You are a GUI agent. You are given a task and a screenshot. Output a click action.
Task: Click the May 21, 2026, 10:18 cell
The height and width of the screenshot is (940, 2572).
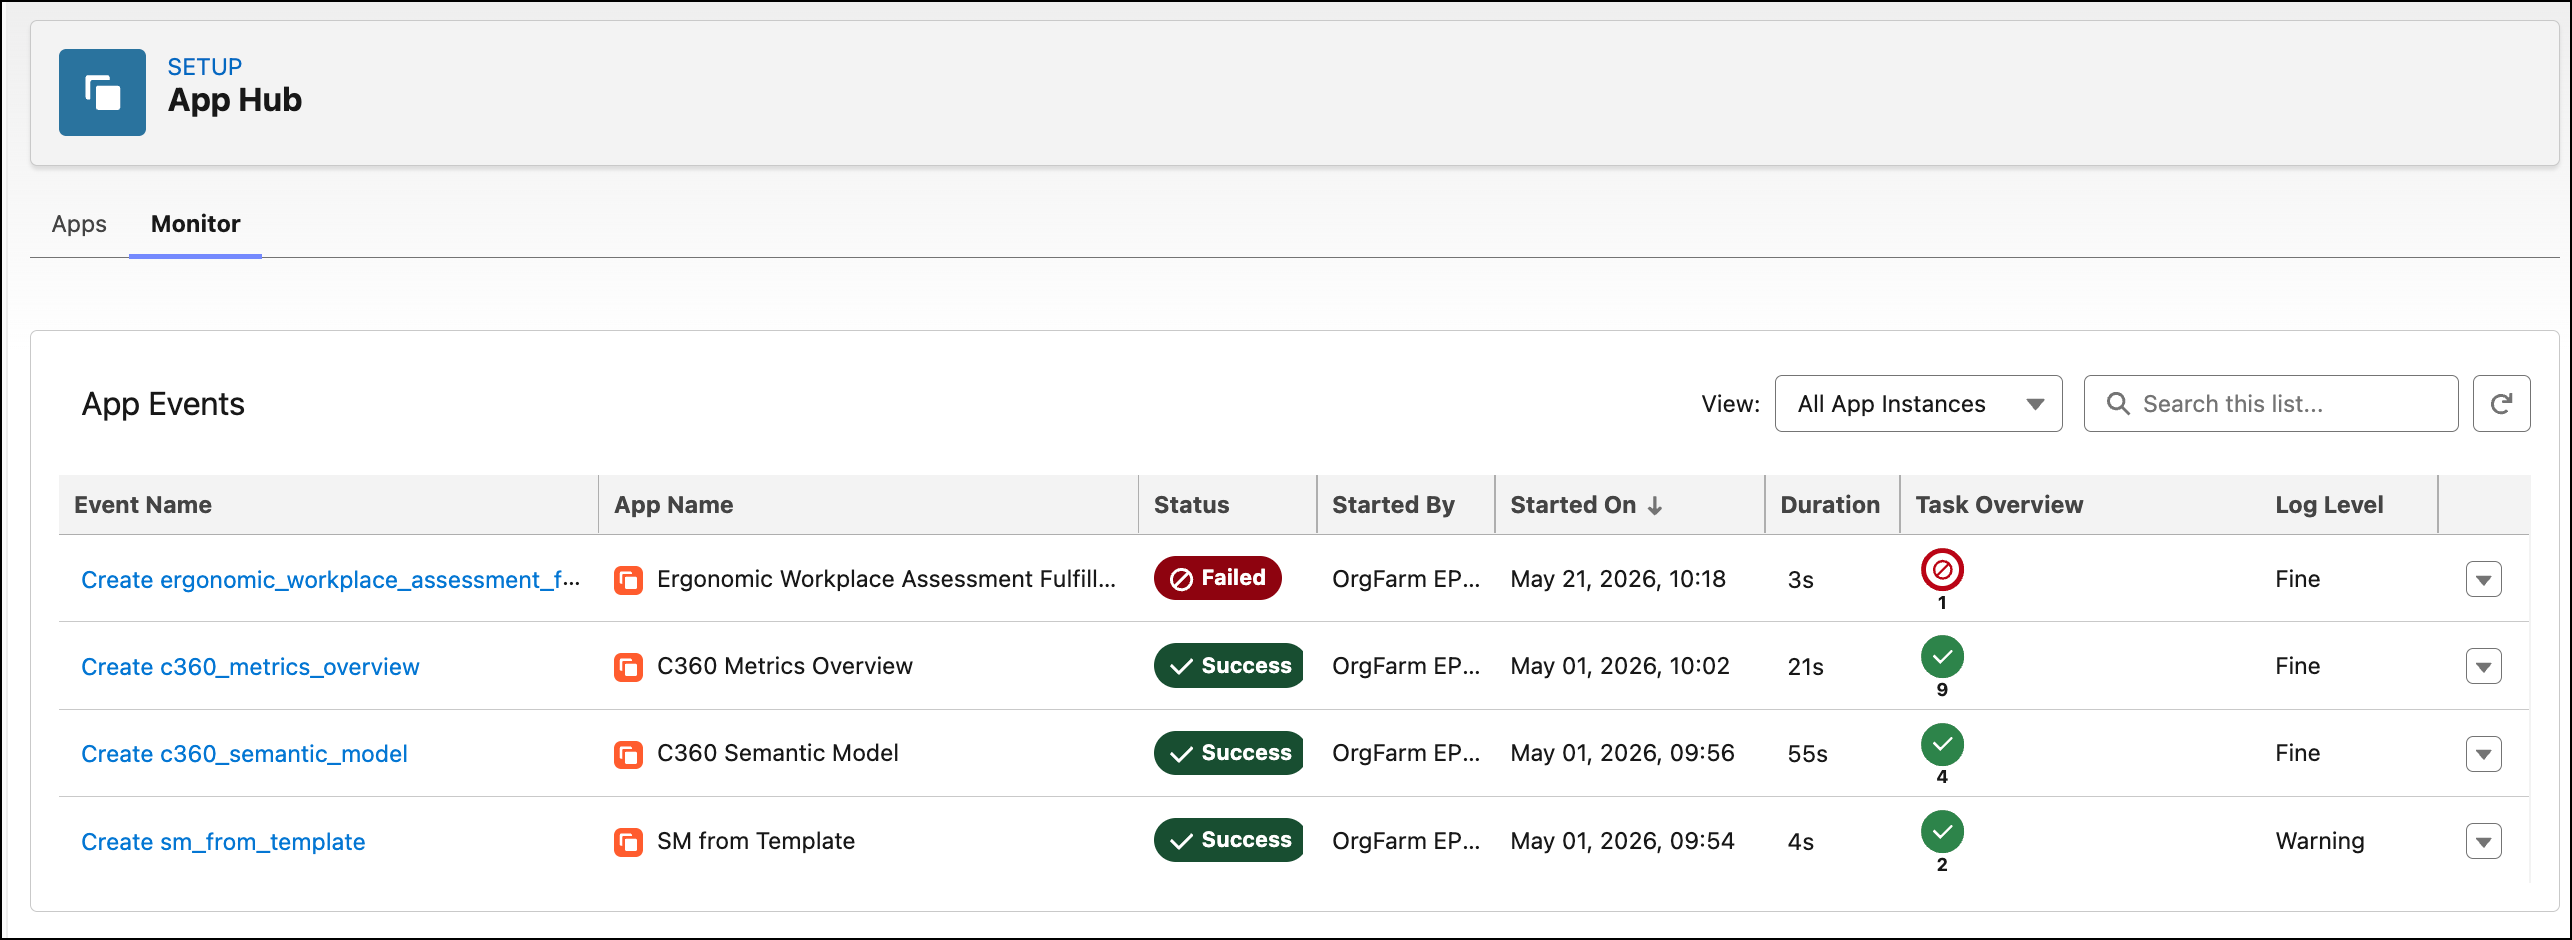[x=1618, y=579]
